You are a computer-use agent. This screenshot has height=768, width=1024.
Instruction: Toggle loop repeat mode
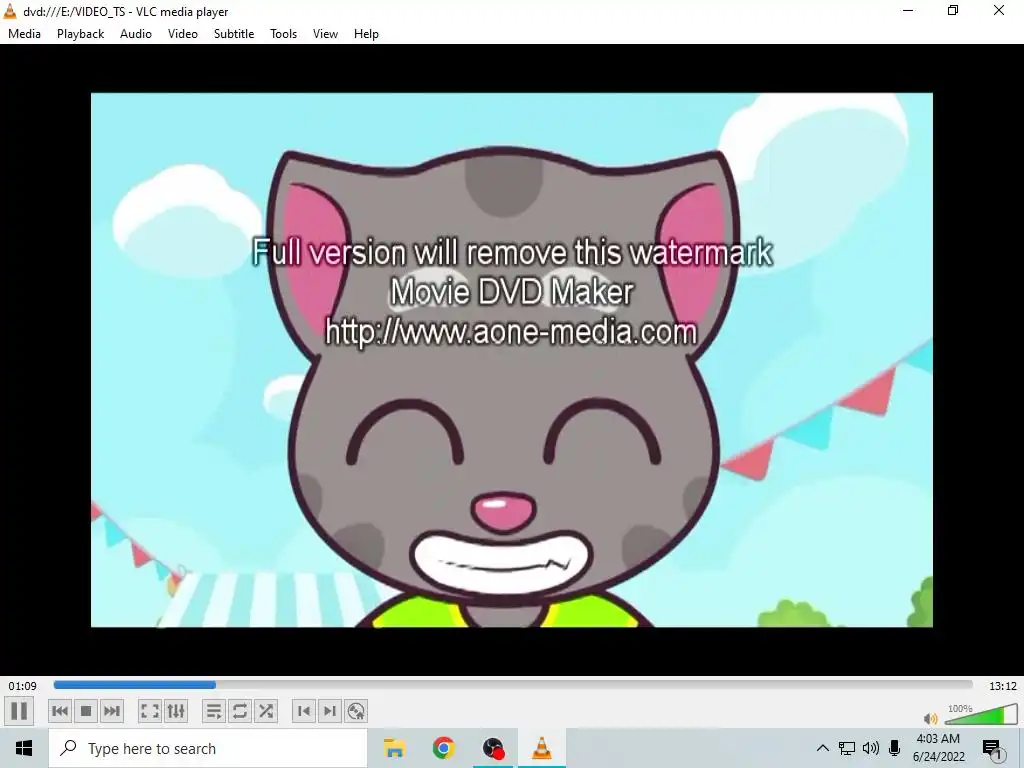pos(240,711)
